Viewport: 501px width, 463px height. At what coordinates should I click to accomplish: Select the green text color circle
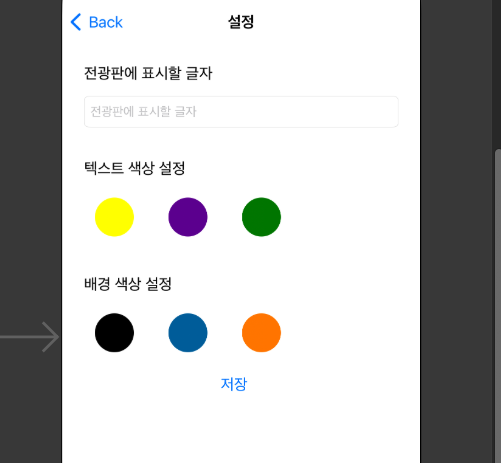[261, 217]
